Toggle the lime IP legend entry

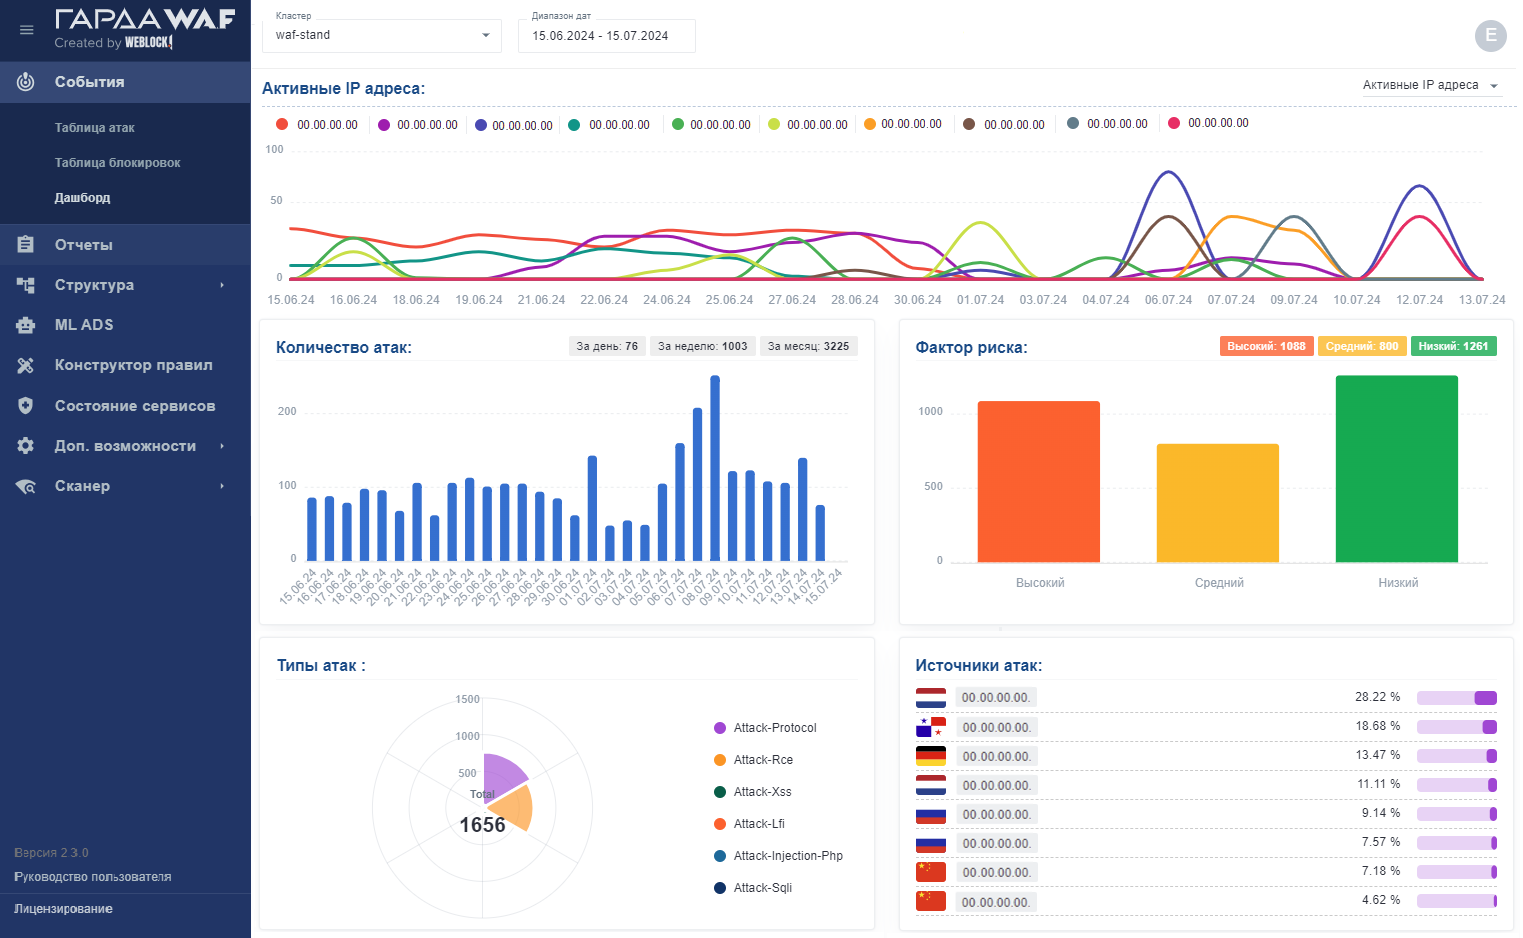click(x=808, y=125)
